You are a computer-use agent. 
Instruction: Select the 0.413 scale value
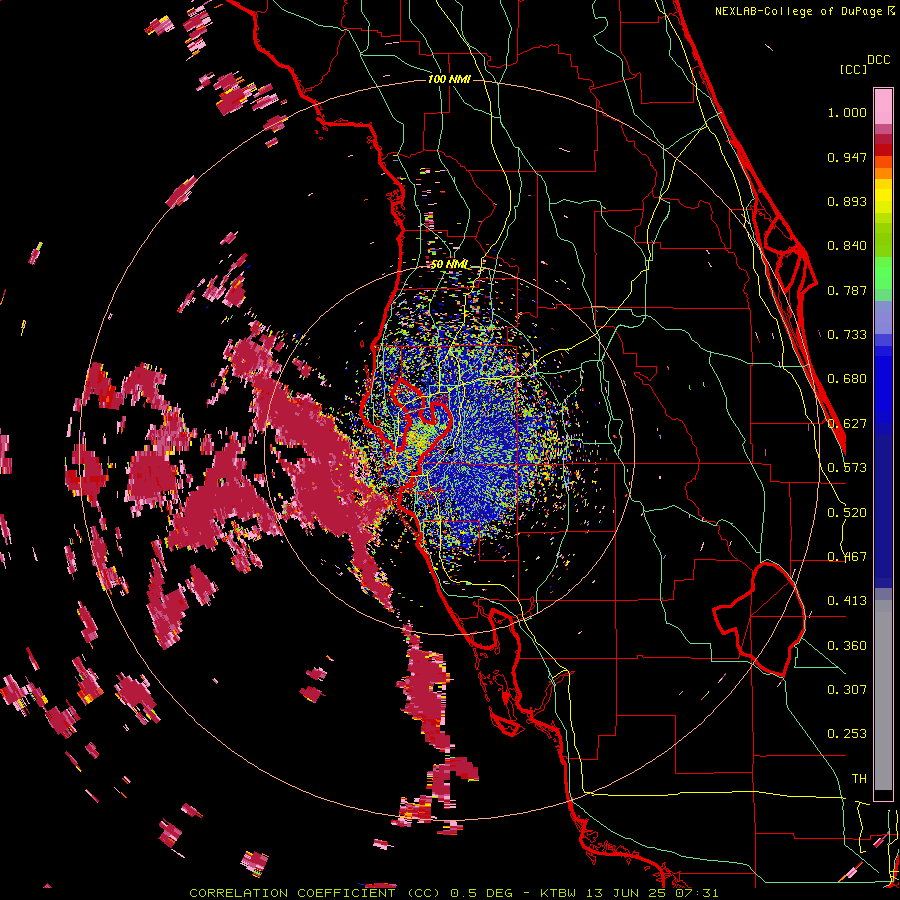coord(847,601)
